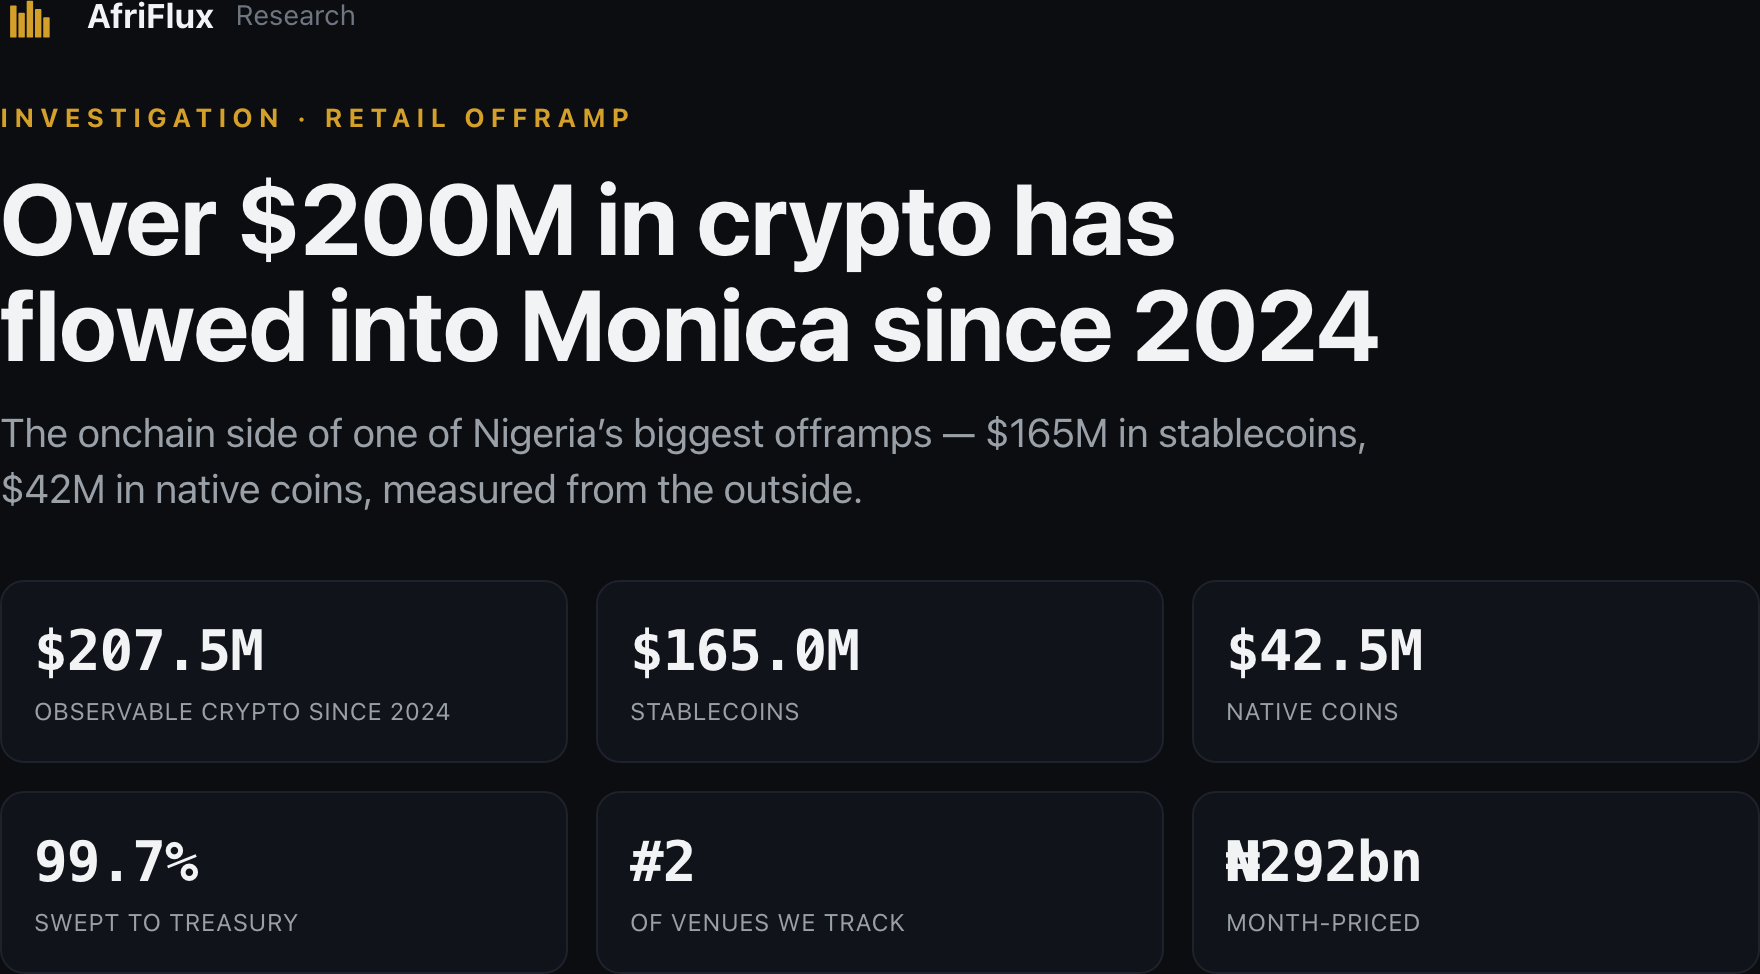Click the $207.5M figure
1760x974 pixels.
pyautogui.click(x=150, y=651)
